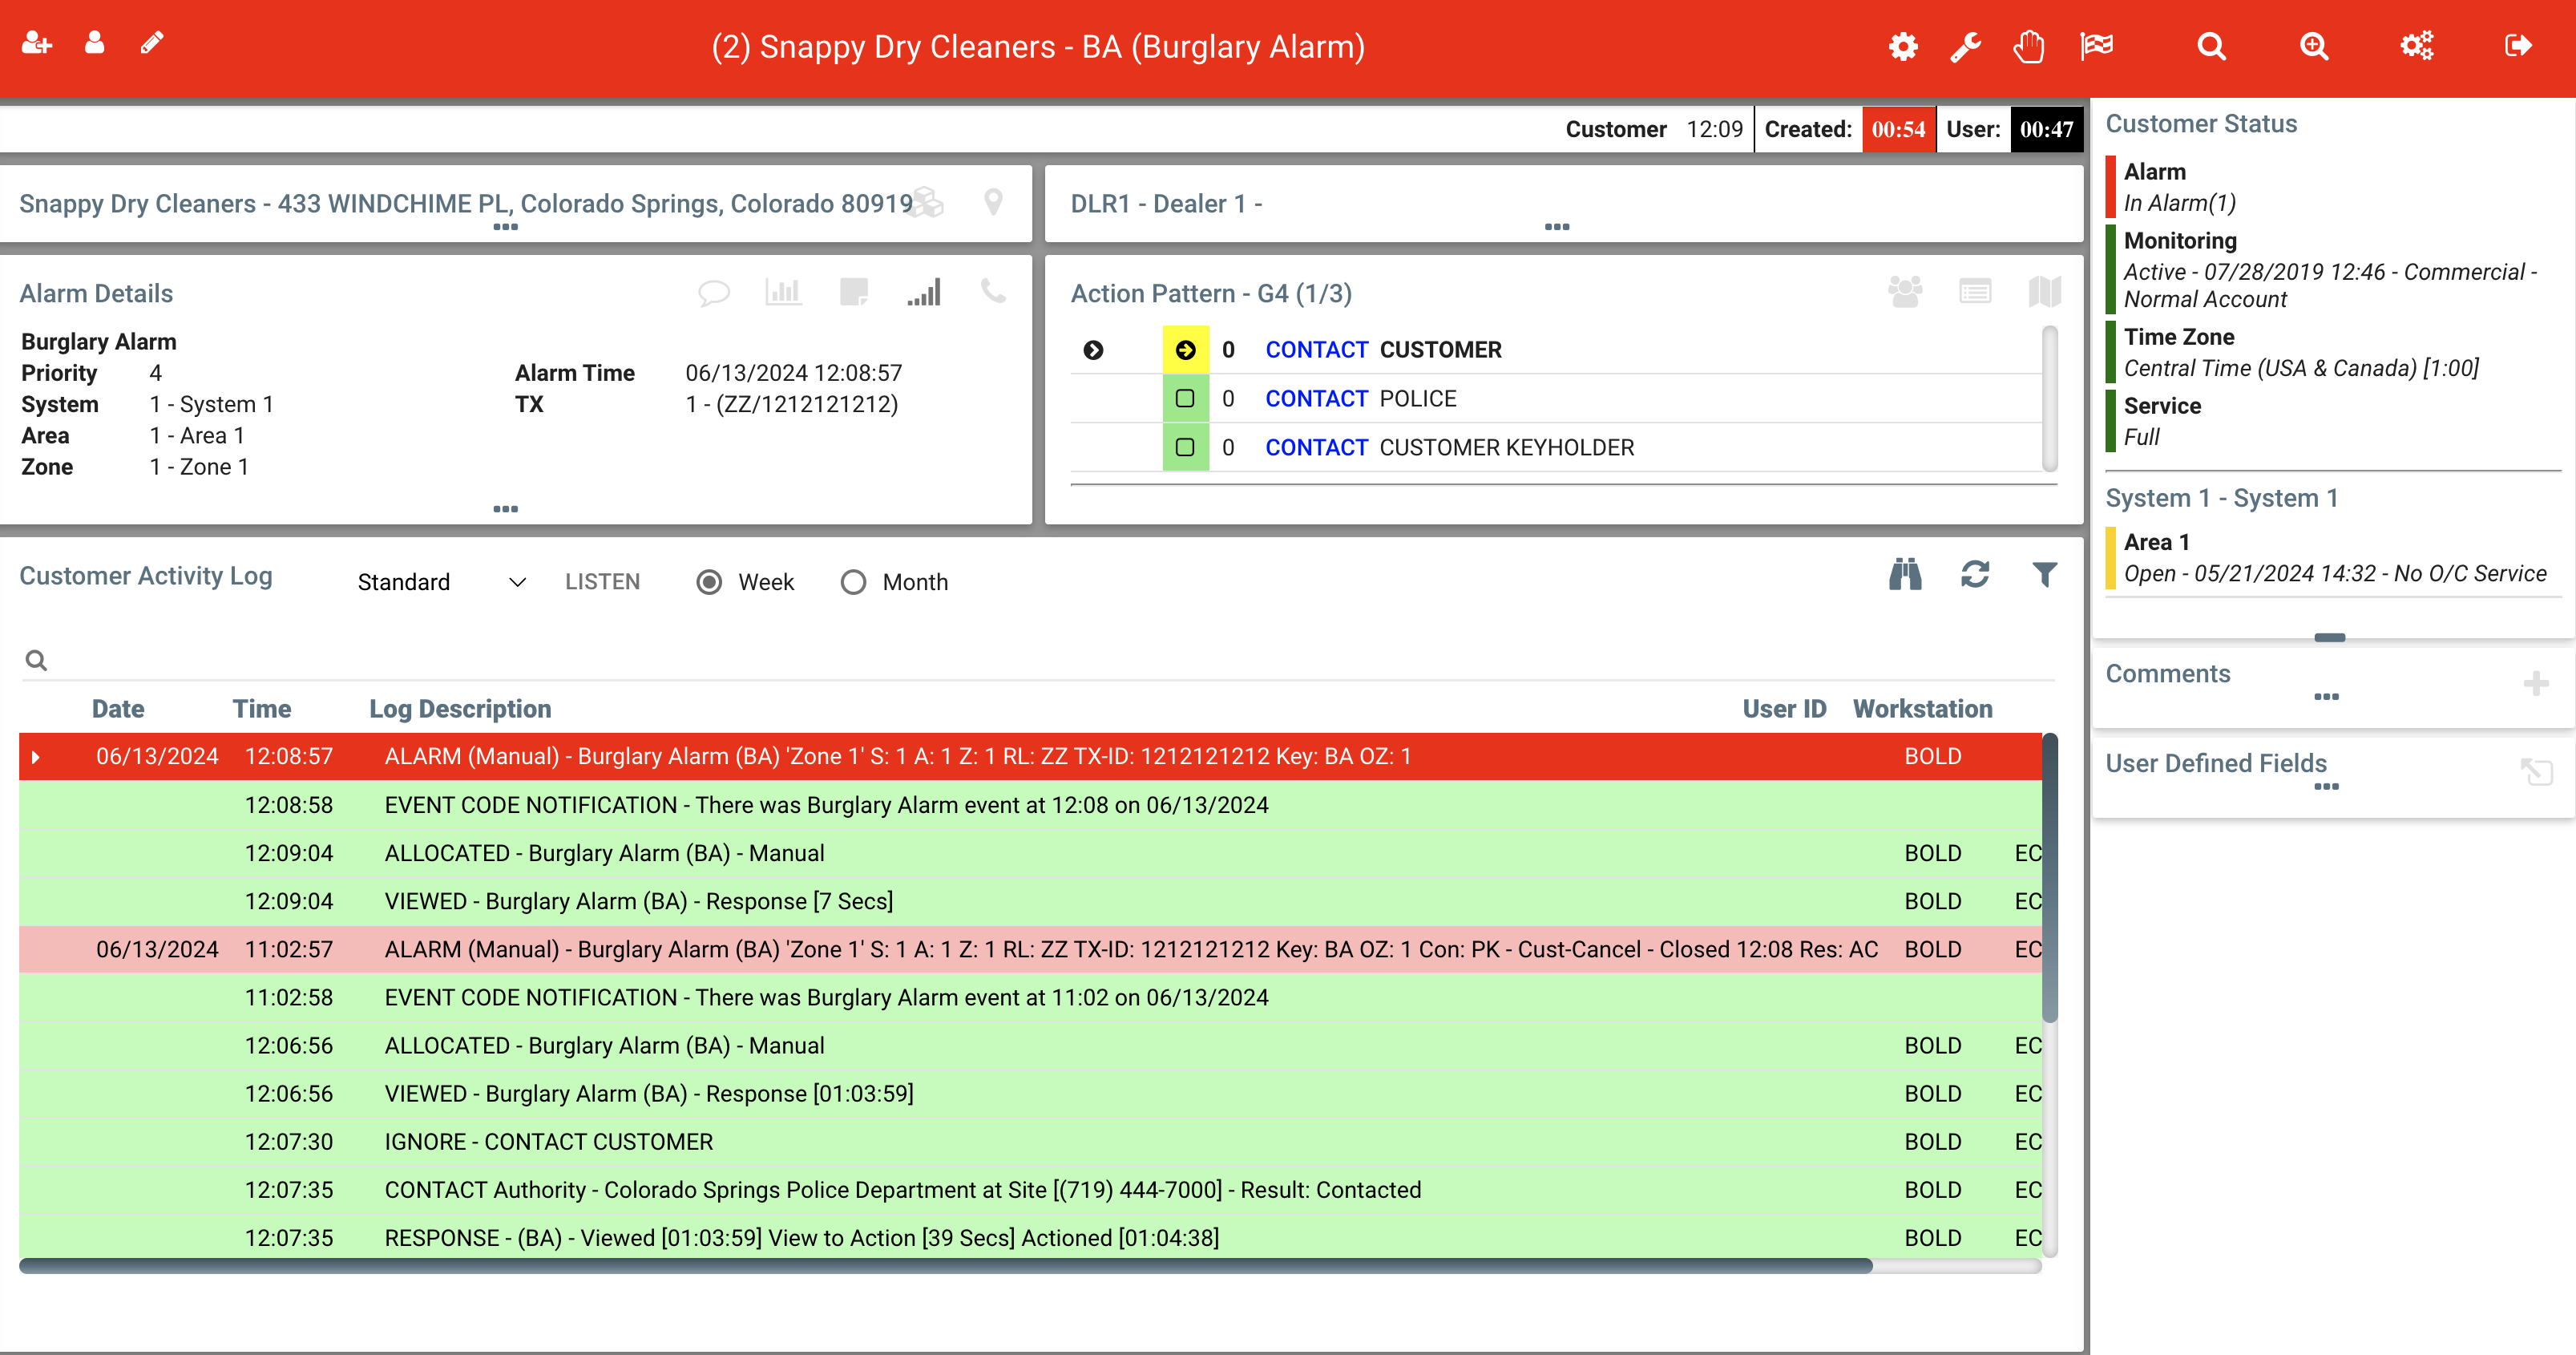Open the flags icon in header
2576x1355 pixels.
[x=2097, y=46]
